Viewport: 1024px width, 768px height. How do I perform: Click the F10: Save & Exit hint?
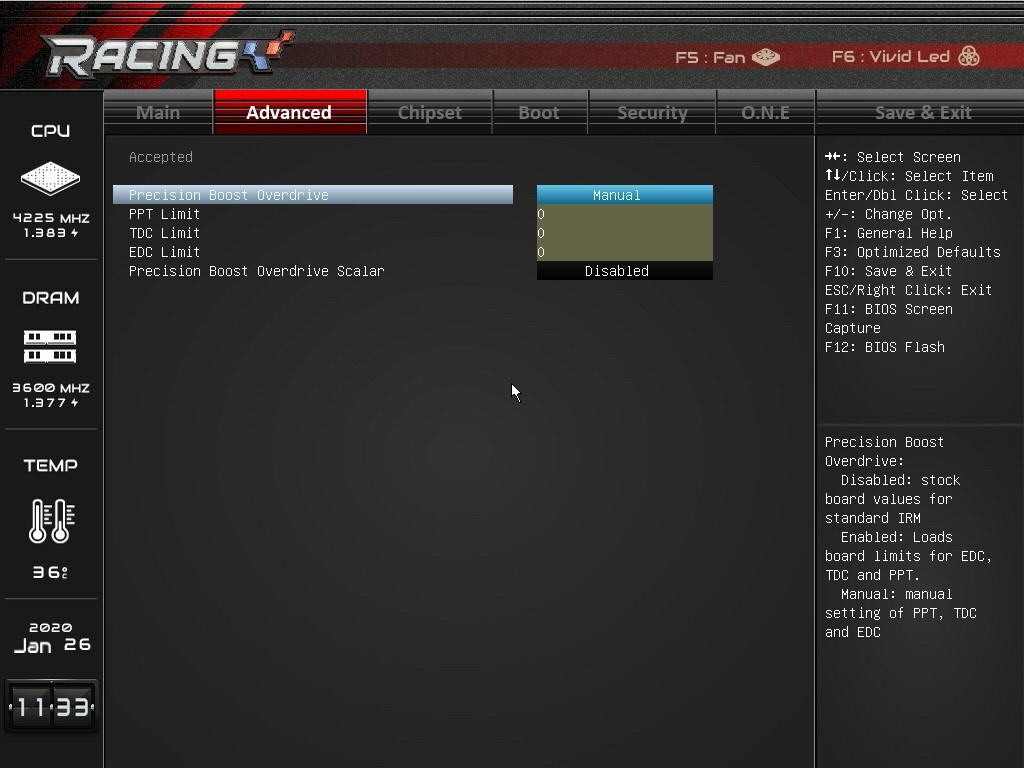click(x=888, y=271)
